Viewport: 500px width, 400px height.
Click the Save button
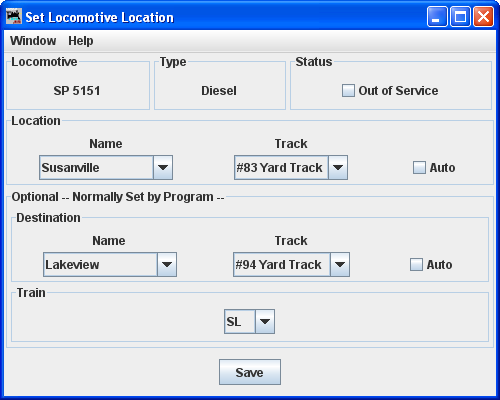(x=250, y=372)
